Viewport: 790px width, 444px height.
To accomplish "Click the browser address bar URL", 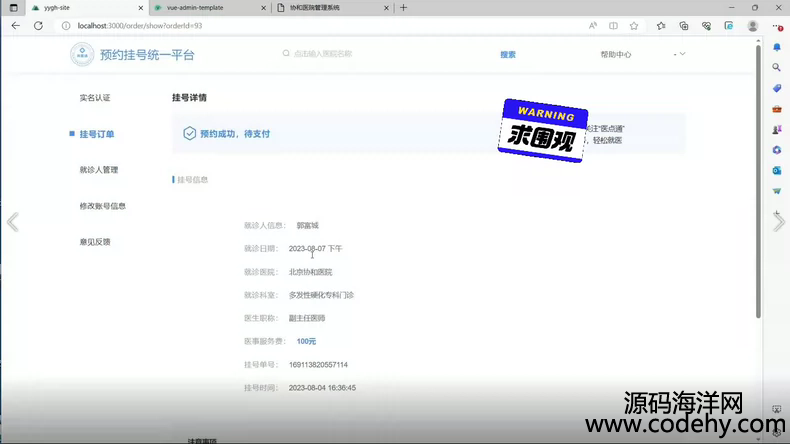I will 140,26.
